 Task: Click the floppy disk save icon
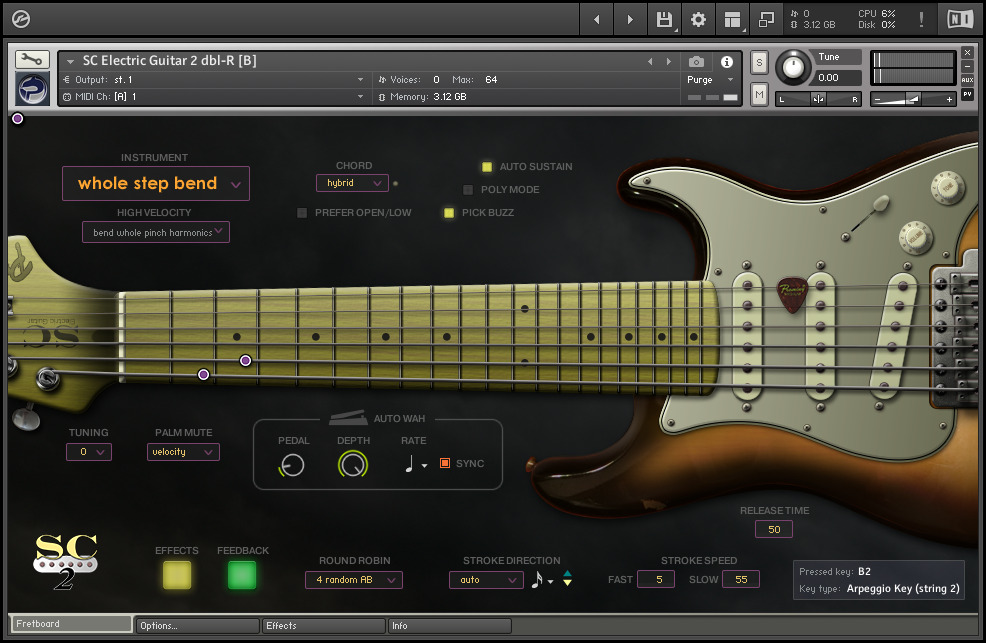(664, 19)
